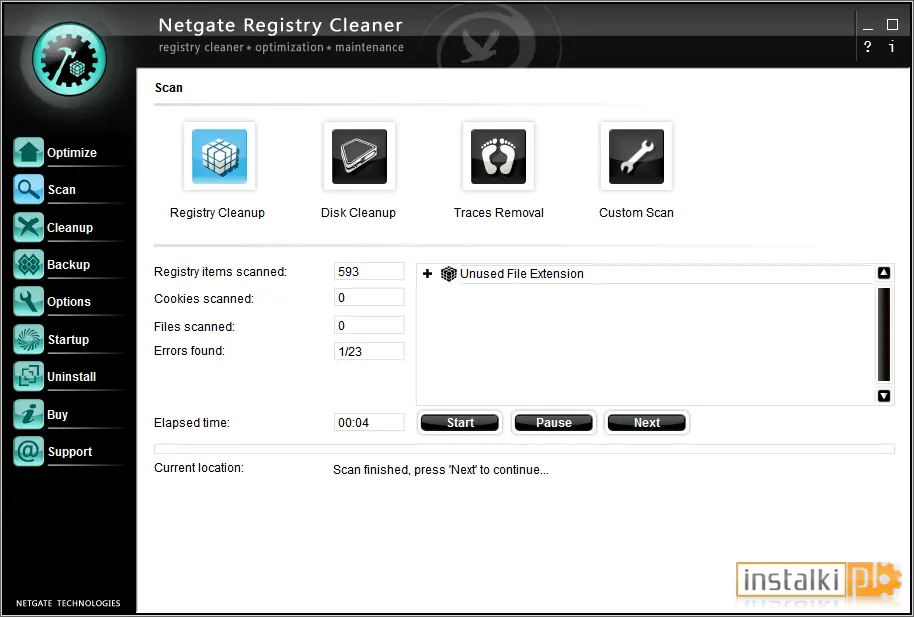Open the Backup menu label
Screen dimensions: 914x617
[68, 265]
